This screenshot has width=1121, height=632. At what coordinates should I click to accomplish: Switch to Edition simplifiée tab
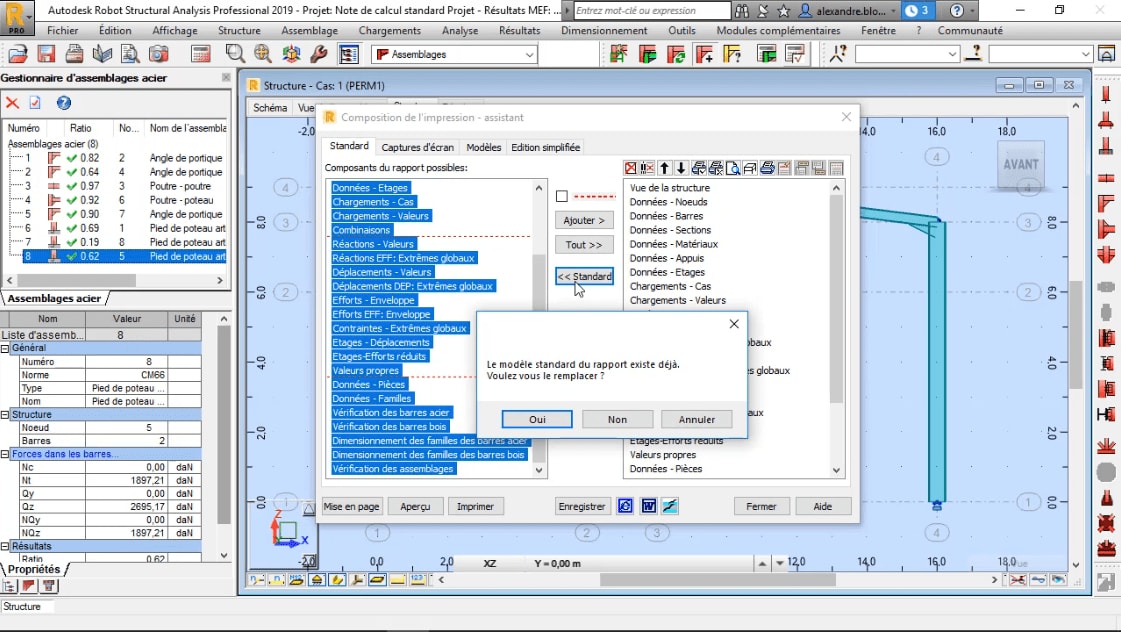[545, 147]
